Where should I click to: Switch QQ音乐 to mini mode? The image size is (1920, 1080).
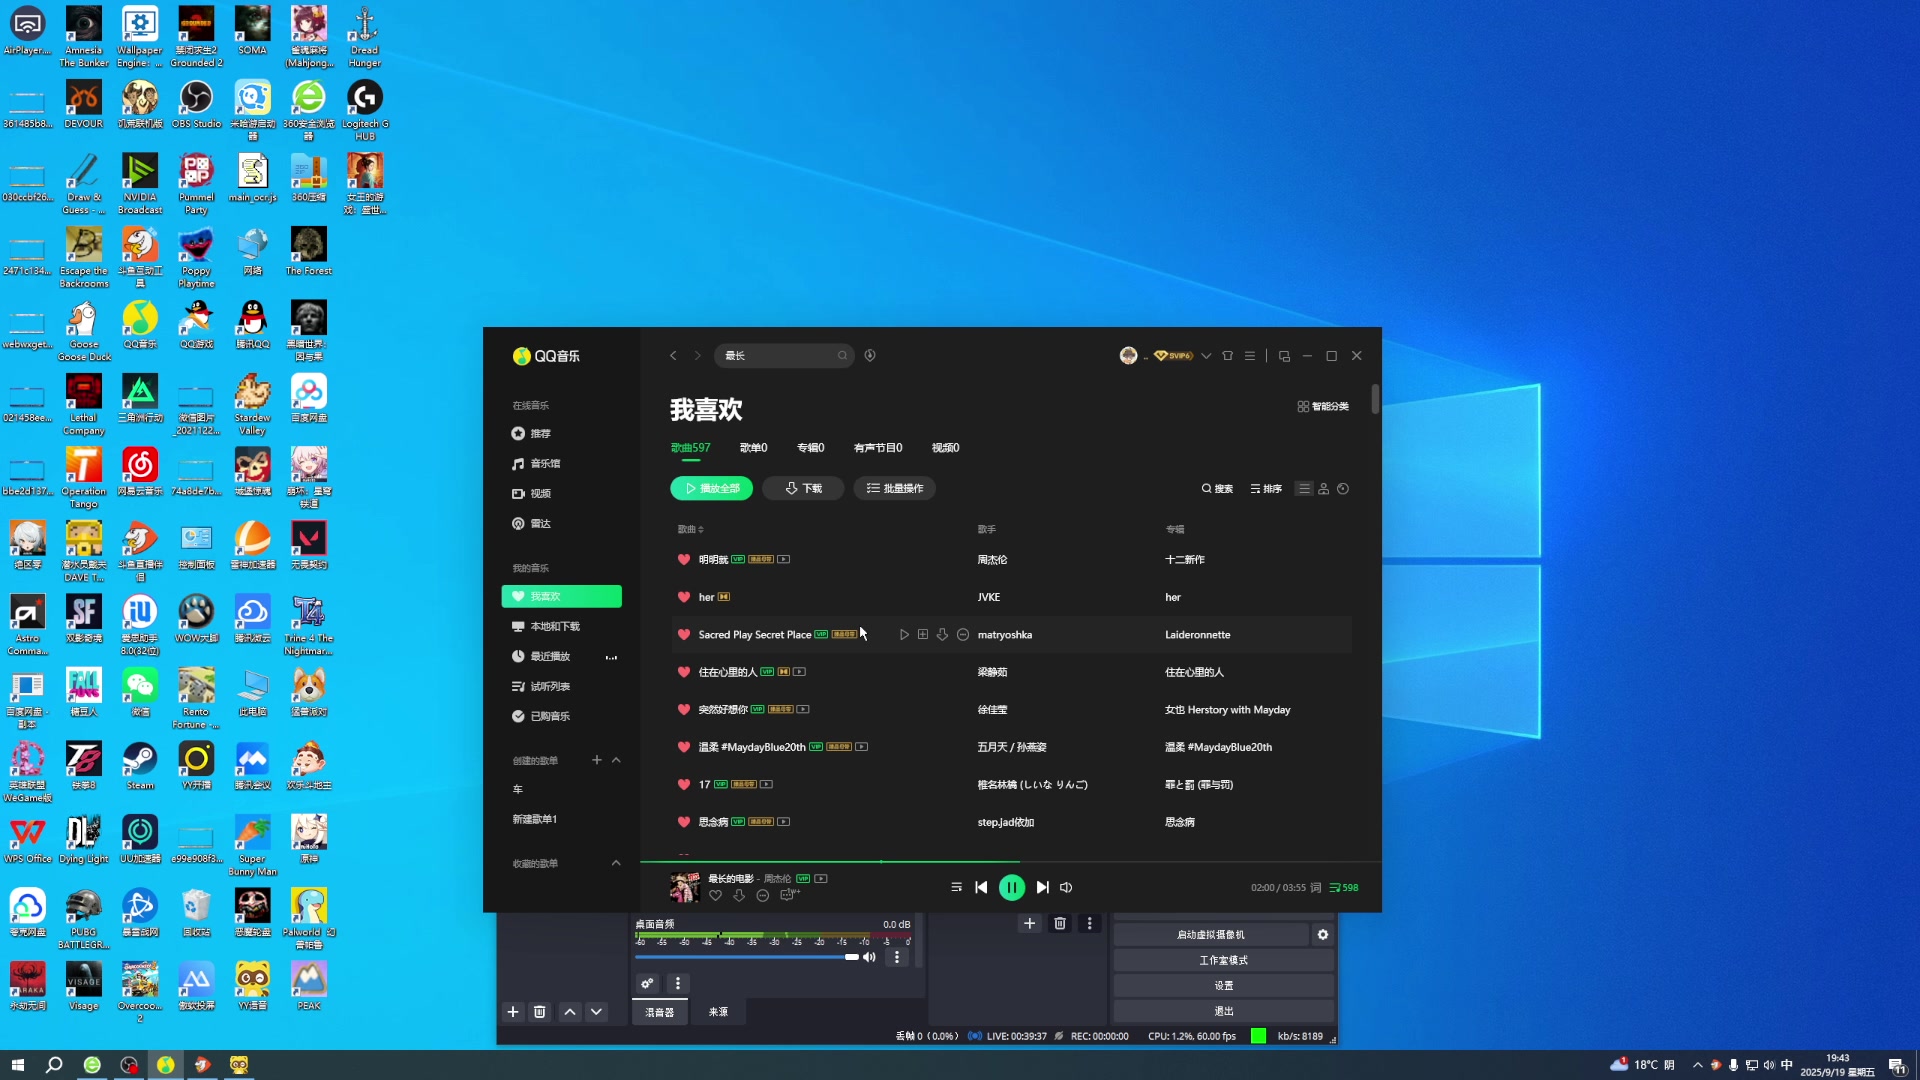[1284, 356]
